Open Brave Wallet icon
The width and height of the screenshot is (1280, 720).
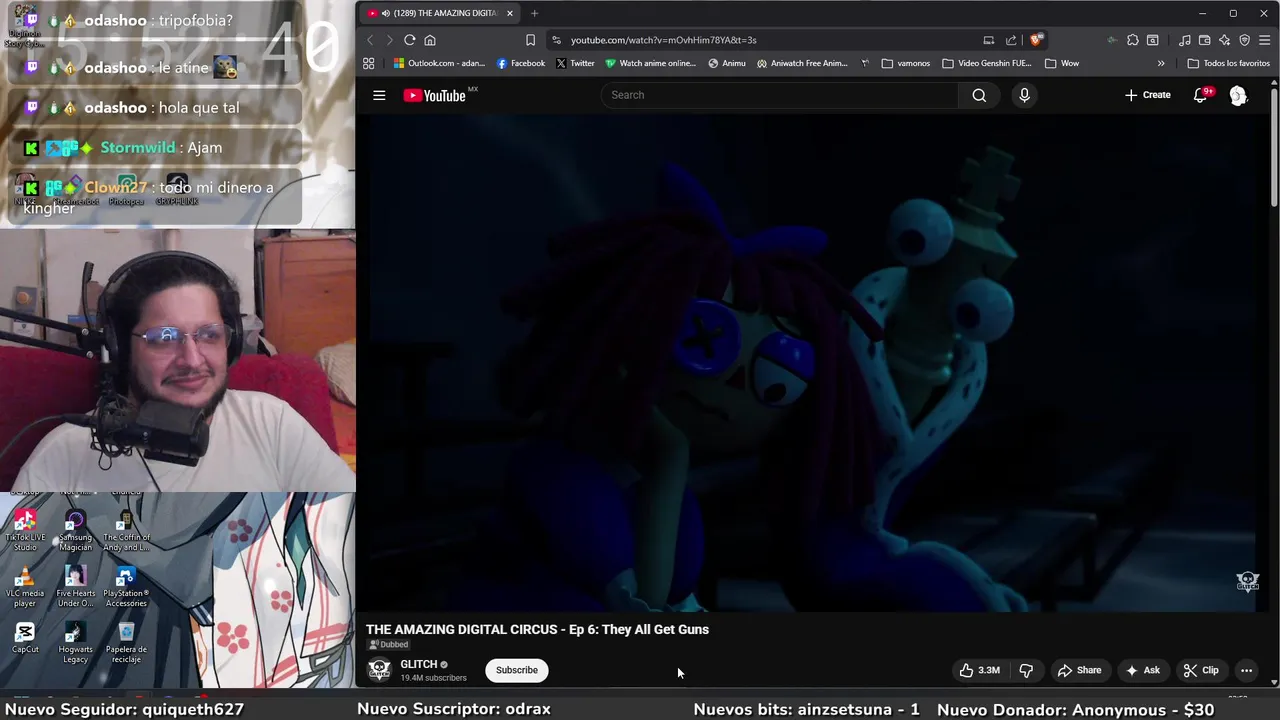tap(1204, 40)
